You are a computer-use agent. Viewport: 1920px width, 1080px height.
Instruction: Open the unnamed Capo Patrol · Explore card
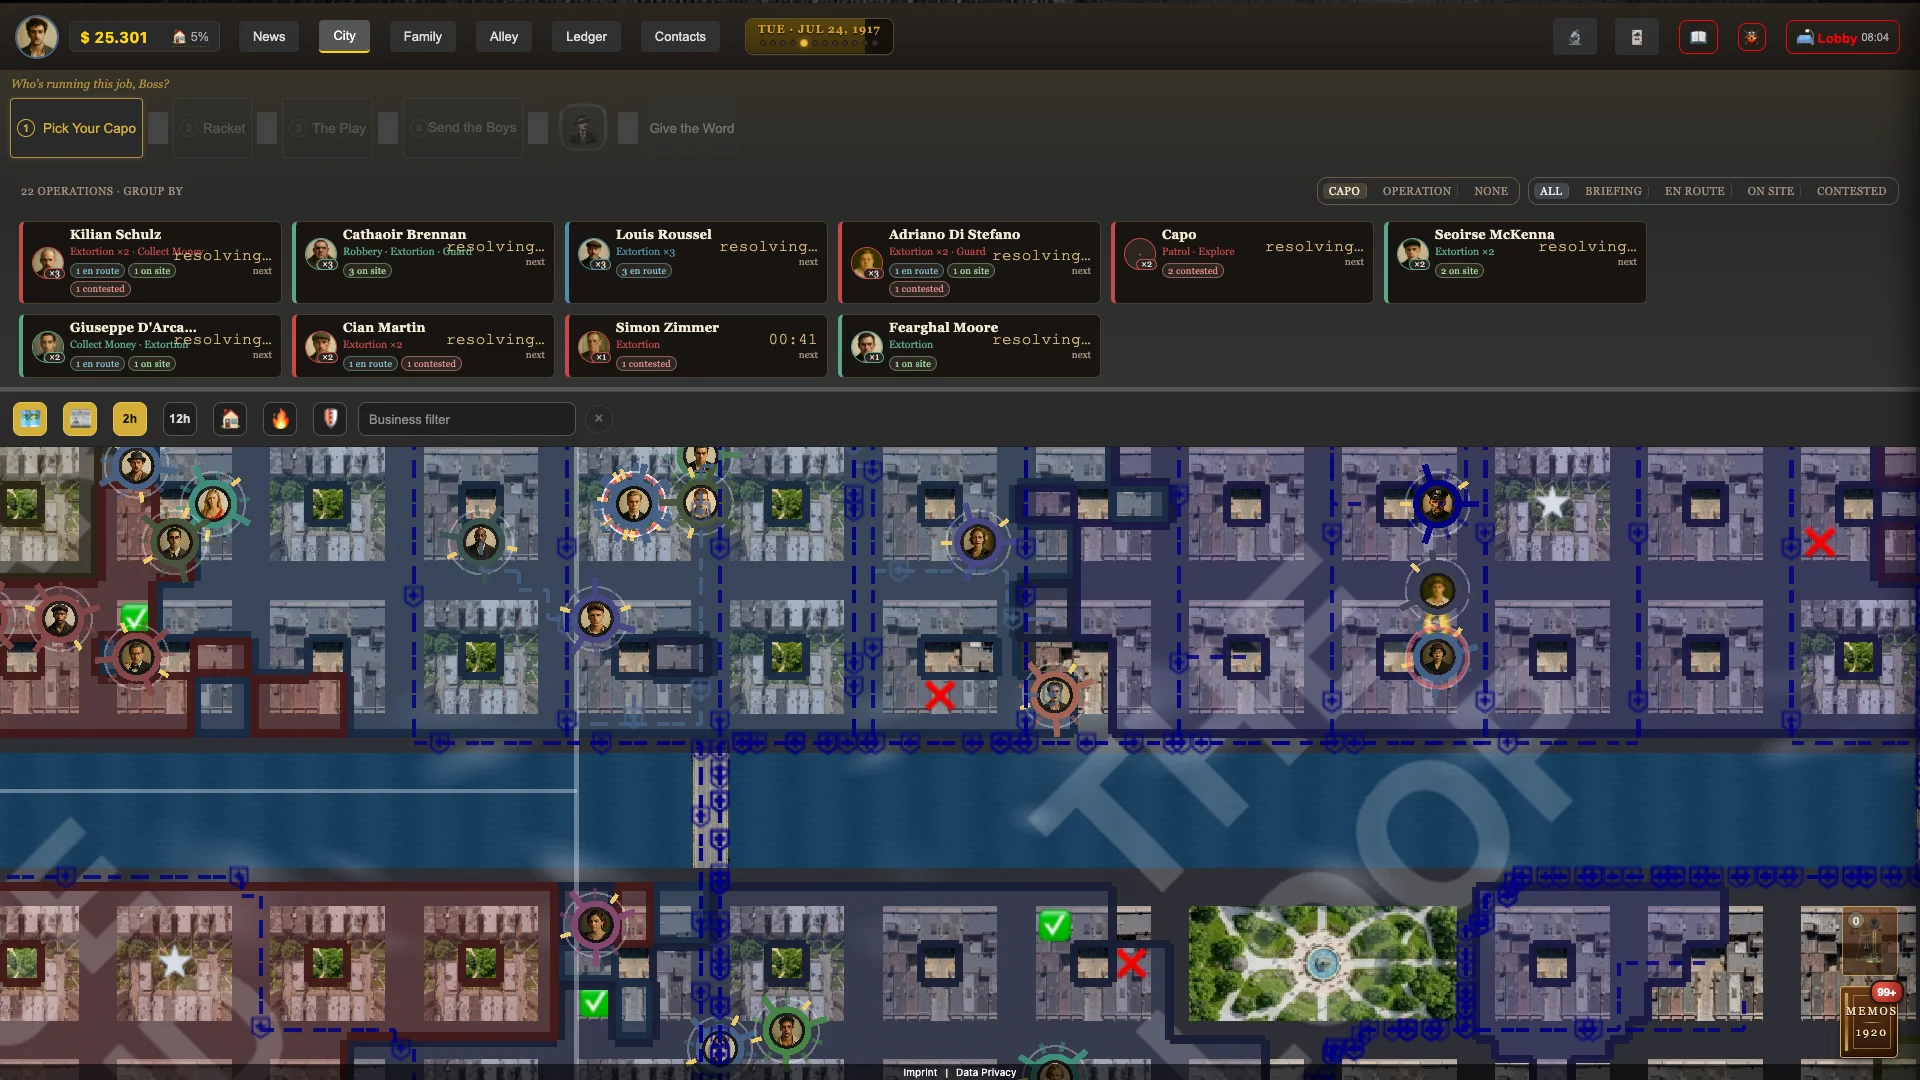1242,262
